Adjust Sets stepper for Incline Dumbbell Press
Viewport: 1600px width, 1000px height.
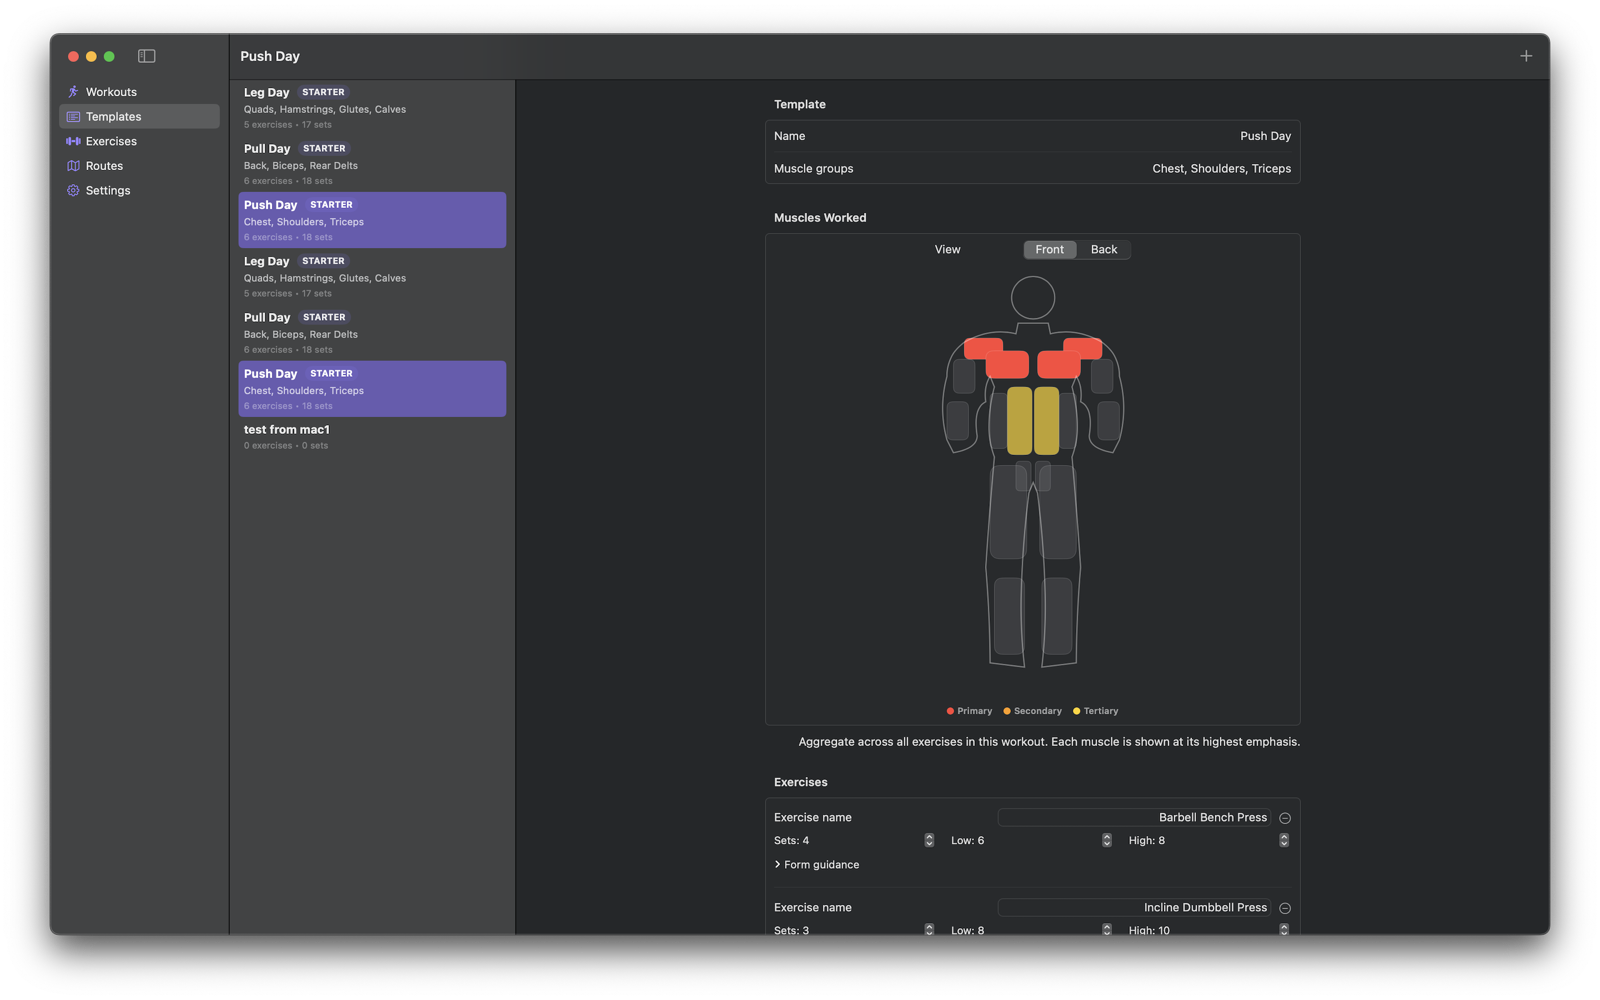[x=929, y=930]
